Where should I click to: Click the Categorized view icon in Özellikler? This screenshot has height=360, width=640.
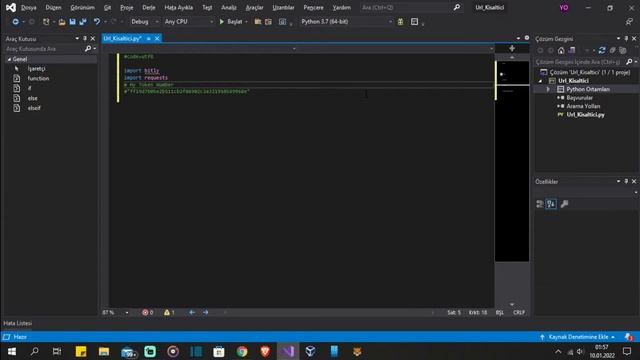pos(540,204)
